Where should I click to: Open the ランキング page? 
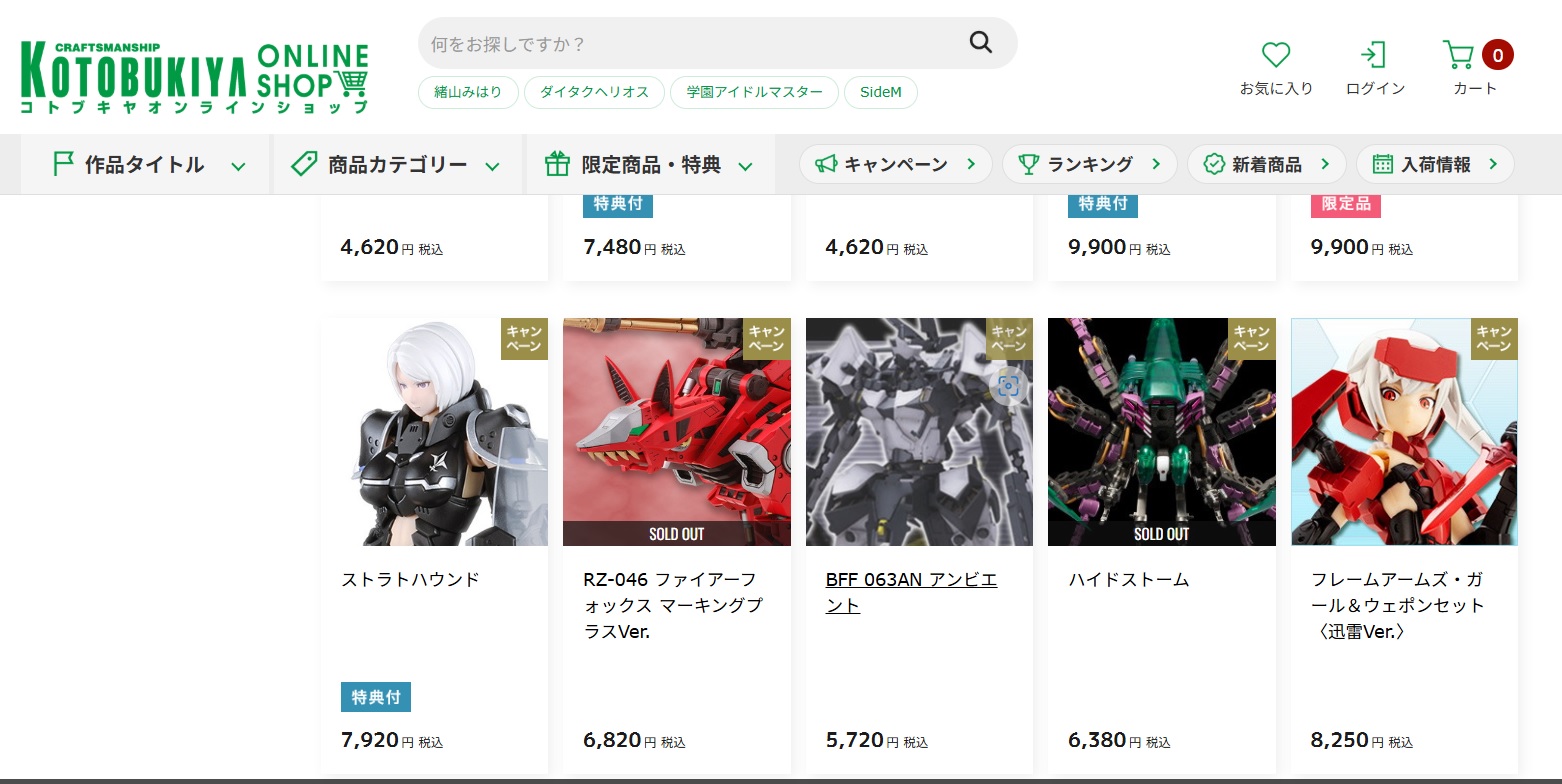1090,164
